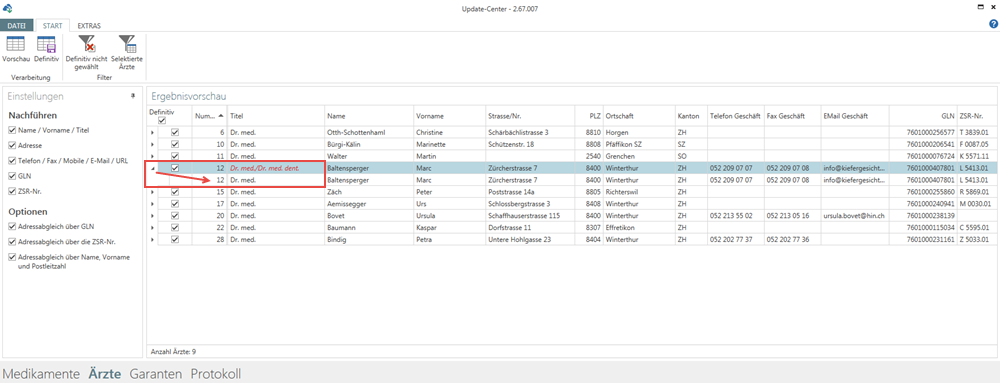Uncheck Definitiv for Bürgi-Kälin row
Screen dimensions: 1000x383
point(175,145)
